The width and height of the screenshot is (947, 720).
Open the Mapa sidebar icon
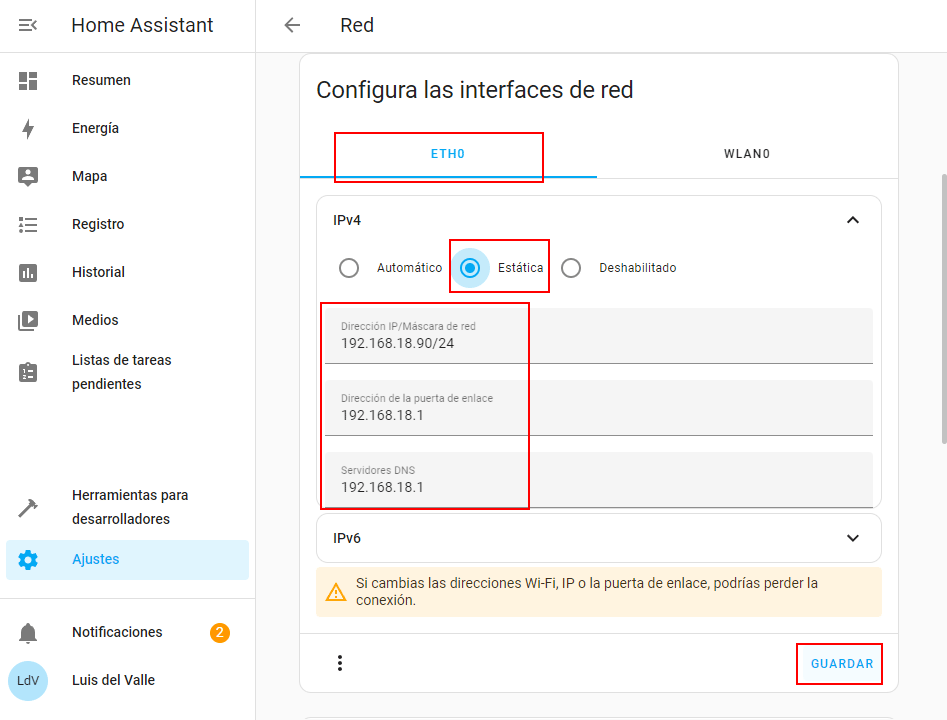(x=28, y=176)
